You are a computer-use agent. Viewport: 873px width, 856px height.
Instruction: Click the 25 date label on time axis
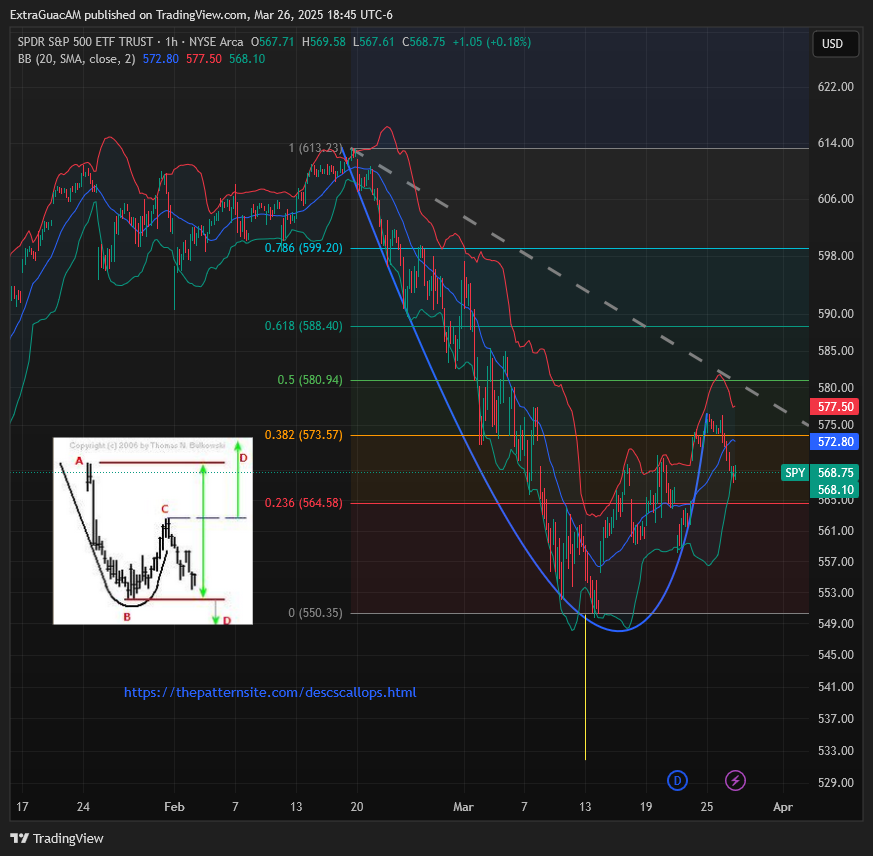click(x=707, y=806)
